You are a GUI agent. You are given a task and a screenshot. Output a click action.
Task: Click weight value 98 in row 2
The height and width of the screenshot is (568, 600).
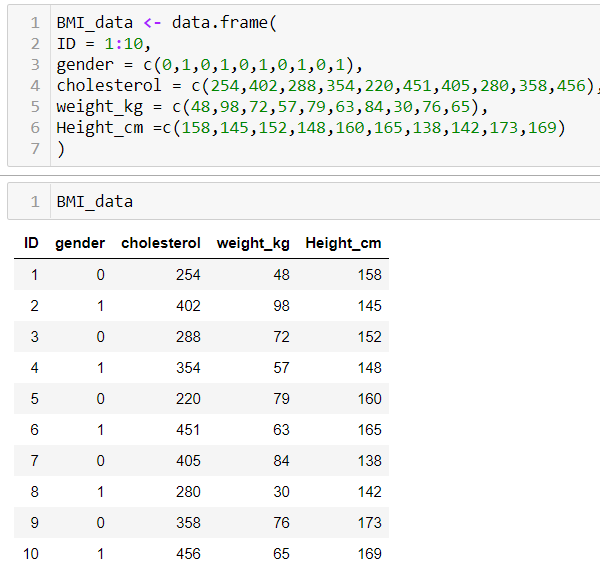pos(281,306)
